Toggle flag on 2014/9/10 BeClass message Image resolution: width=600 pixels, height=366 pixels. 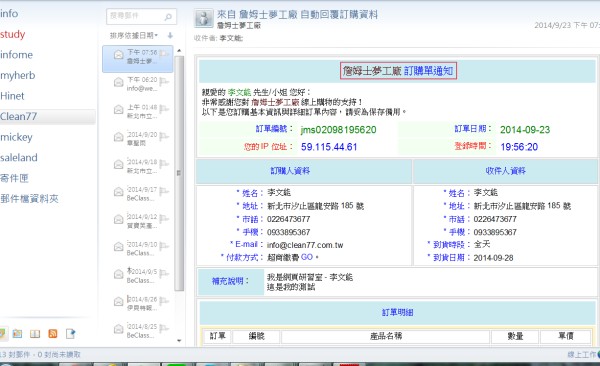click(164, 246)
